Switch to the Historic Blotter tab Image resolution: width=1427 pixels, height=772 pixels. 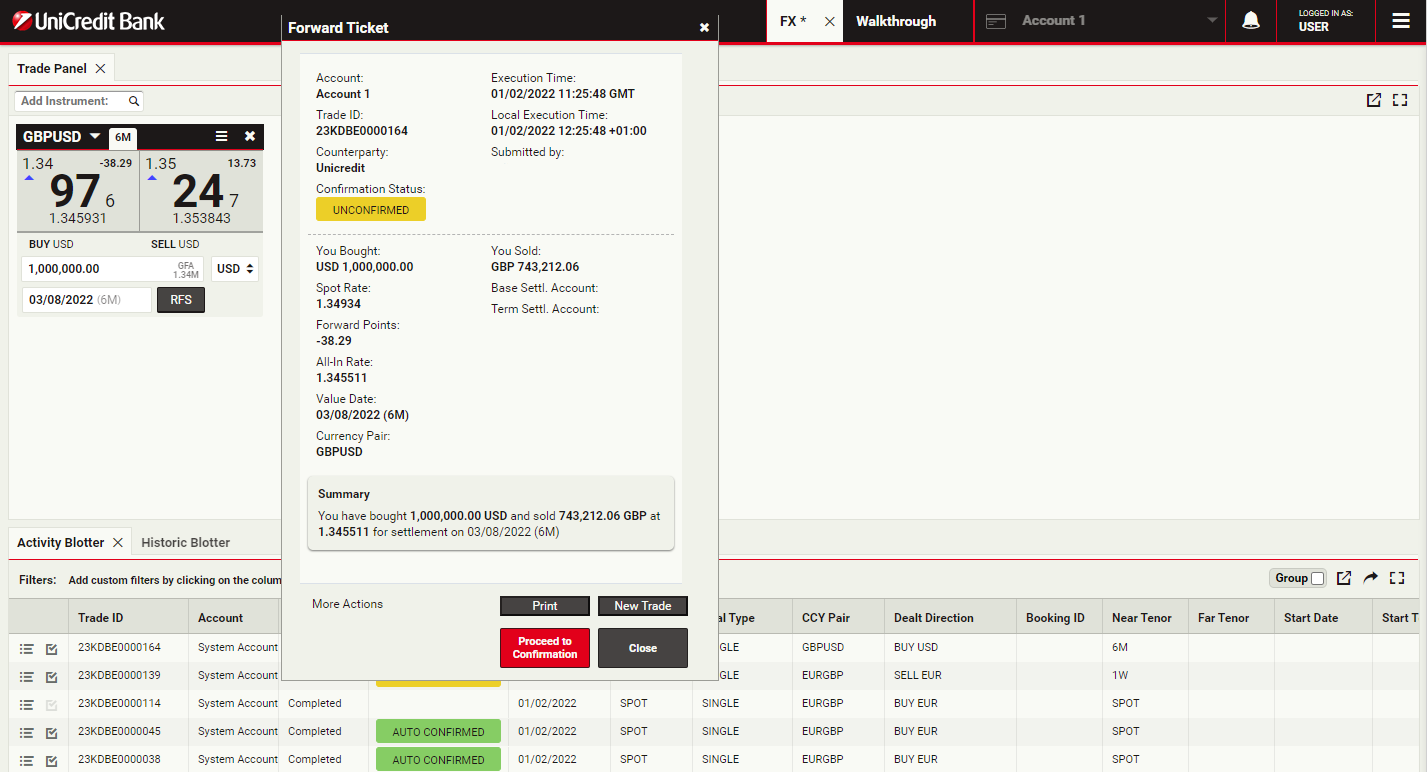coord(185,542)
